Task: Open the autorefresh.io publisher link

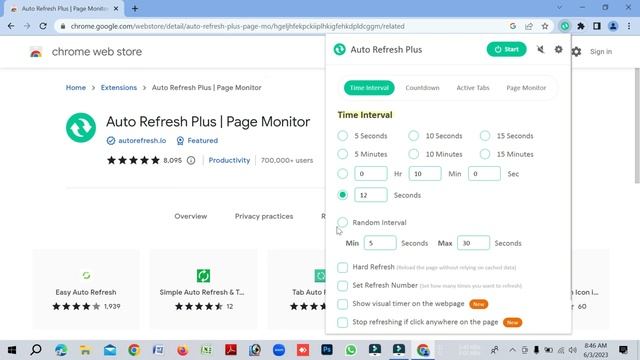Action: coord(142,140)
